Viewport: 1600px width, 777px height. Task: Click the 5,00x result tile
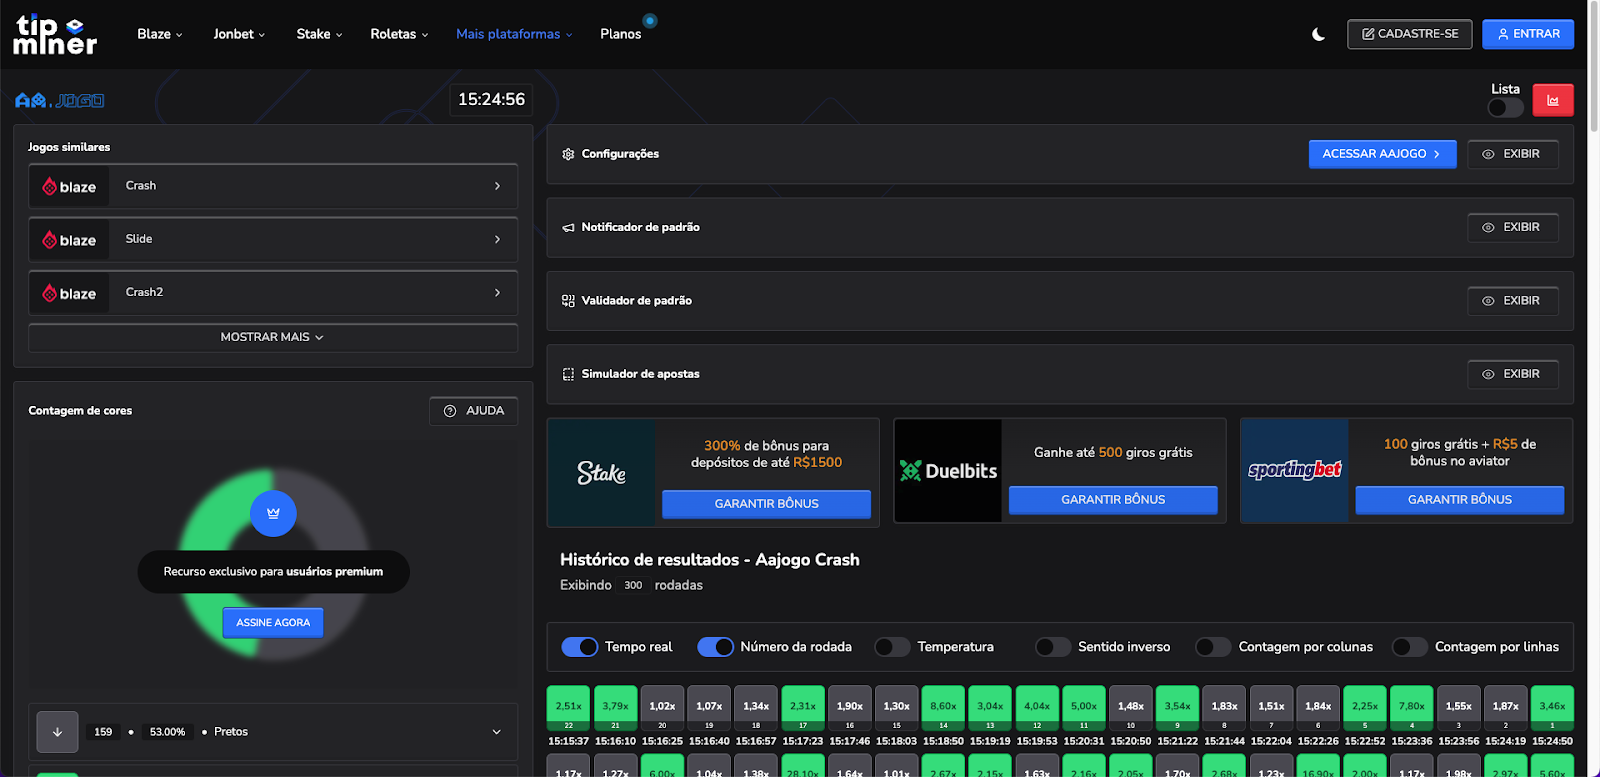point(1084,709)
